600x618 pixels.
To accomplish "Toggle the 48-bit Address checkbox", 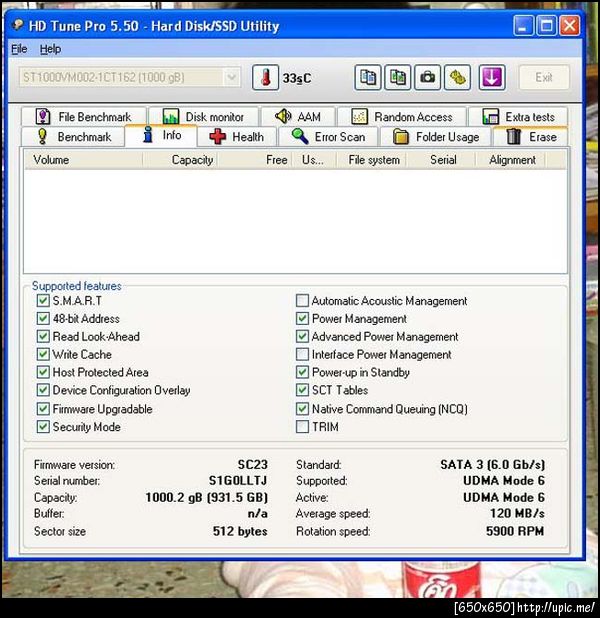I will pos(43,318).
